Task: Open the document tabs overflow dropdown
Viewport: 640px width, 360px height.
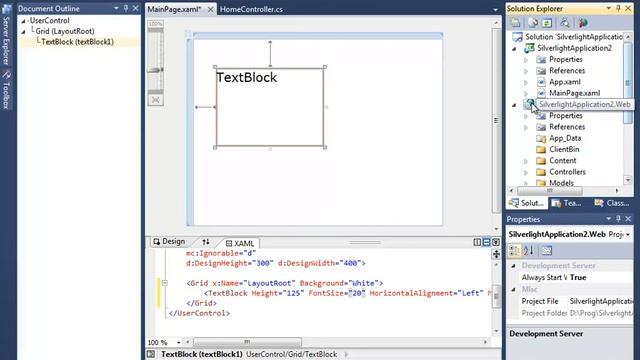Action: (x=495, y=10)
